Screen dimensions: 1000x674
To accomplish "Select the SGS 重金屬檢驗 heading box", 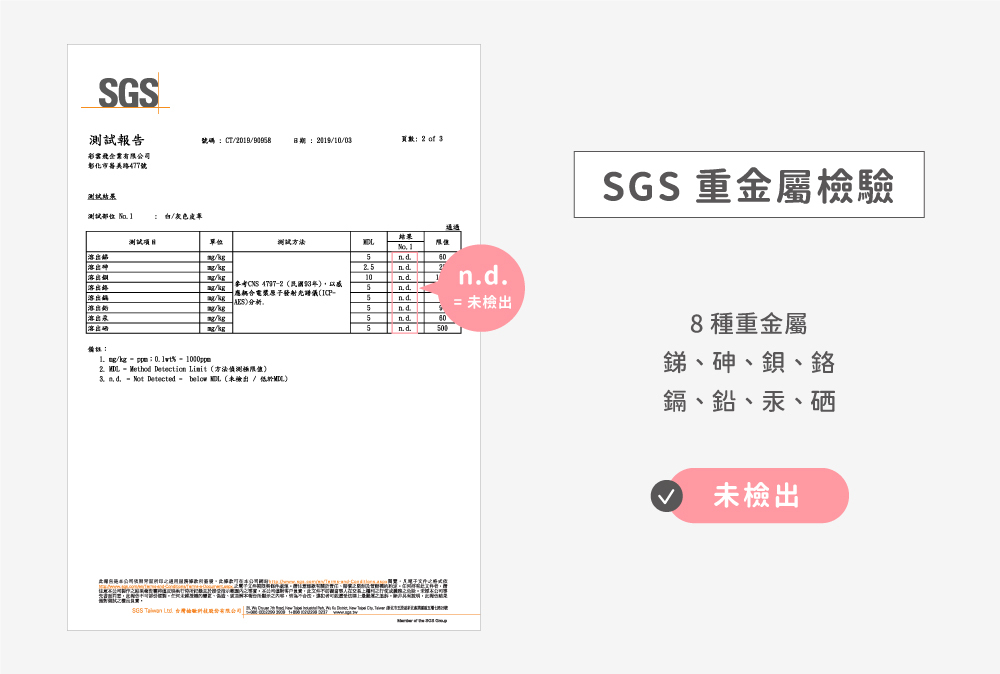I will coord(749,185).
